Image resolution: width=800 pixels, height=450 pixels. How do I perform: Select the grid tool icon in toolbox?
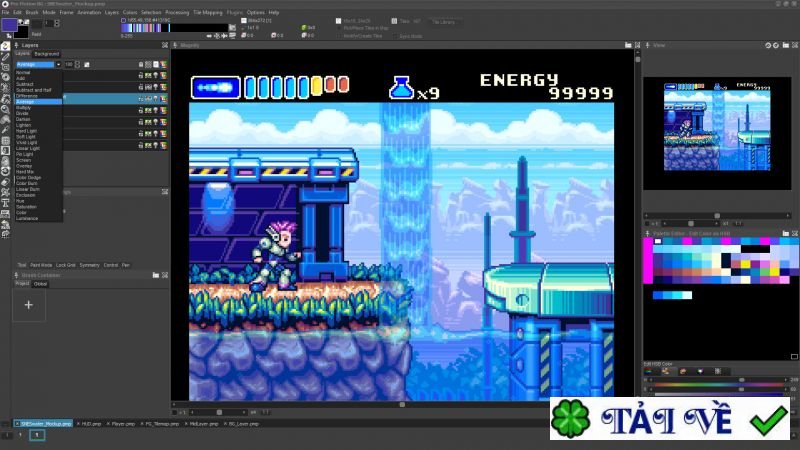[x=6, y=140]
